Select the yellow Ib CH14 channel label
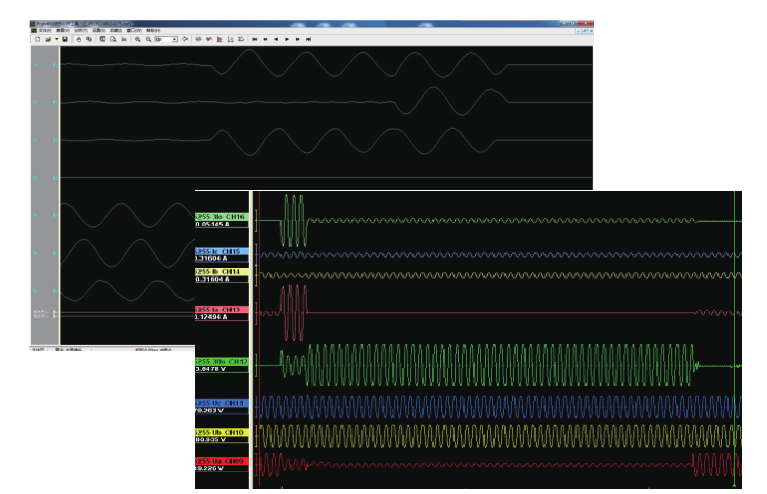Image resolution: width=767 pixels, height=494 pixels. [220, 271]
